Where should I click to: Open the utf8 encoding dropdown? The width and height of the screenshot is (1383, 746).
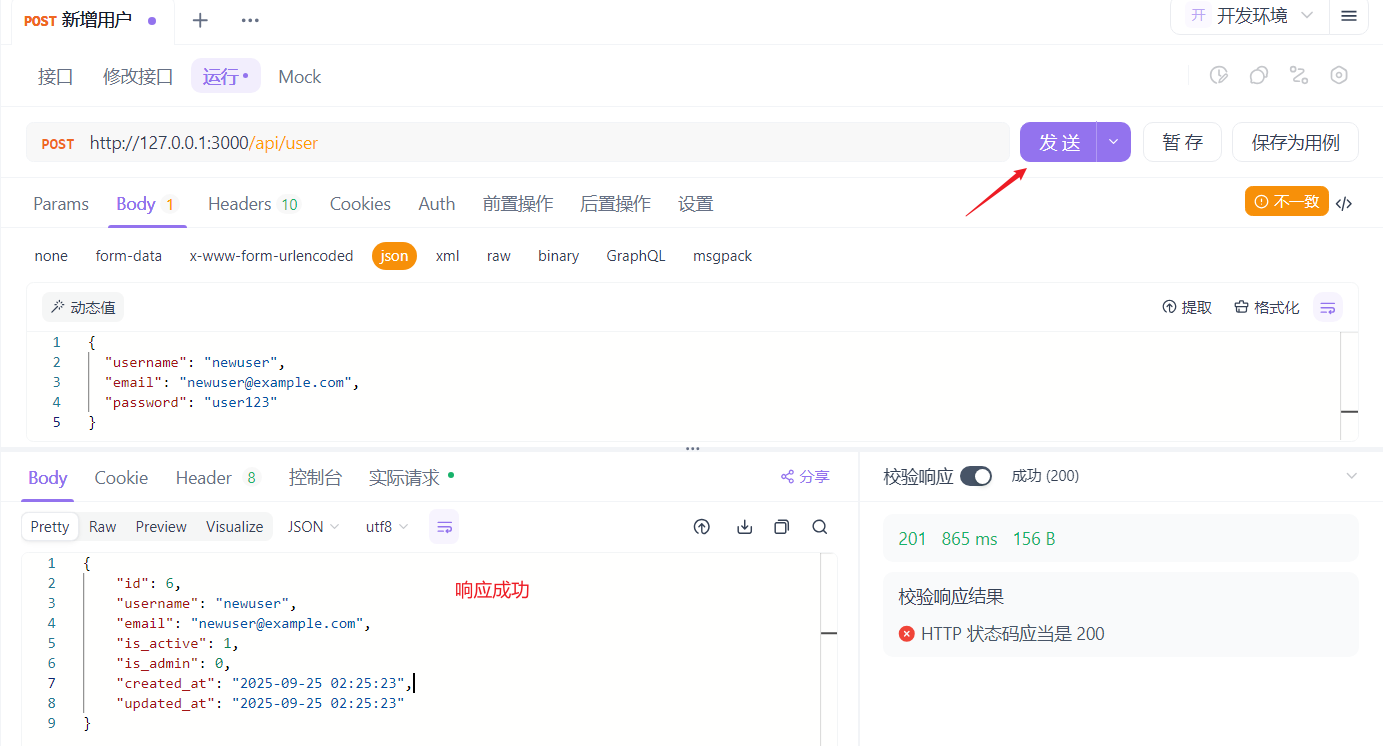pos(387,527)
